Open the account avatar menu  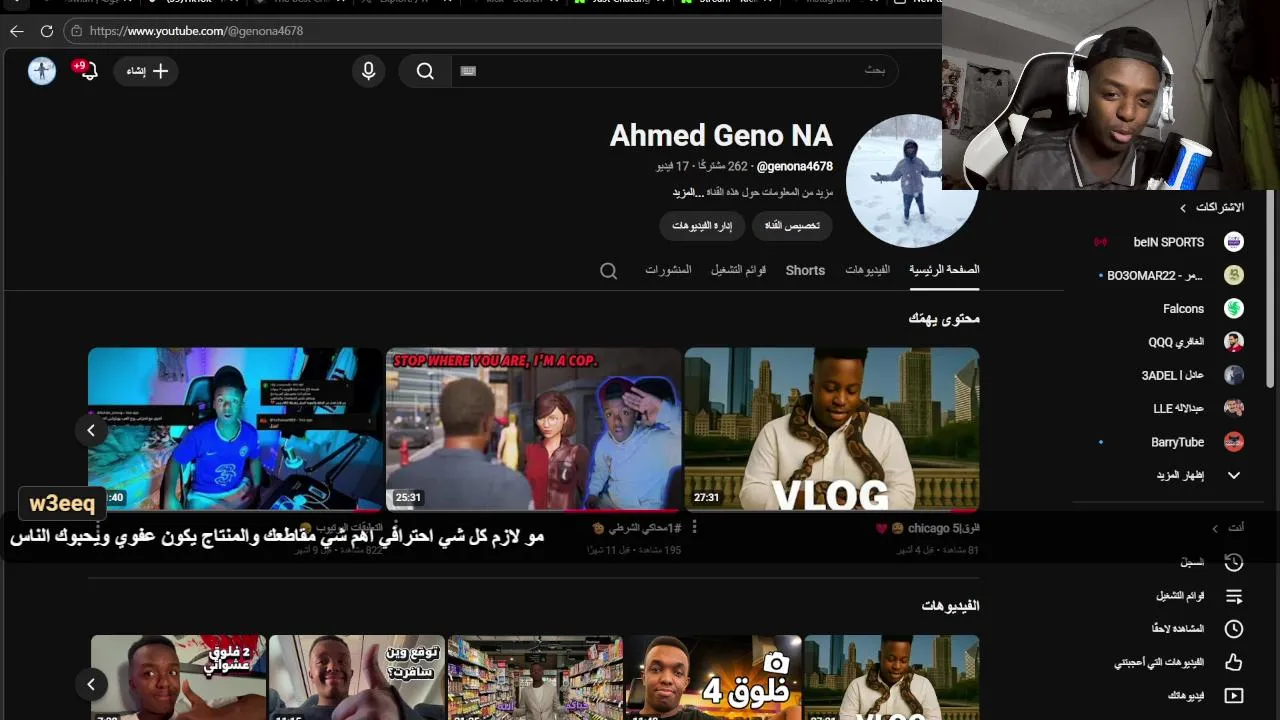coord(42,71)
